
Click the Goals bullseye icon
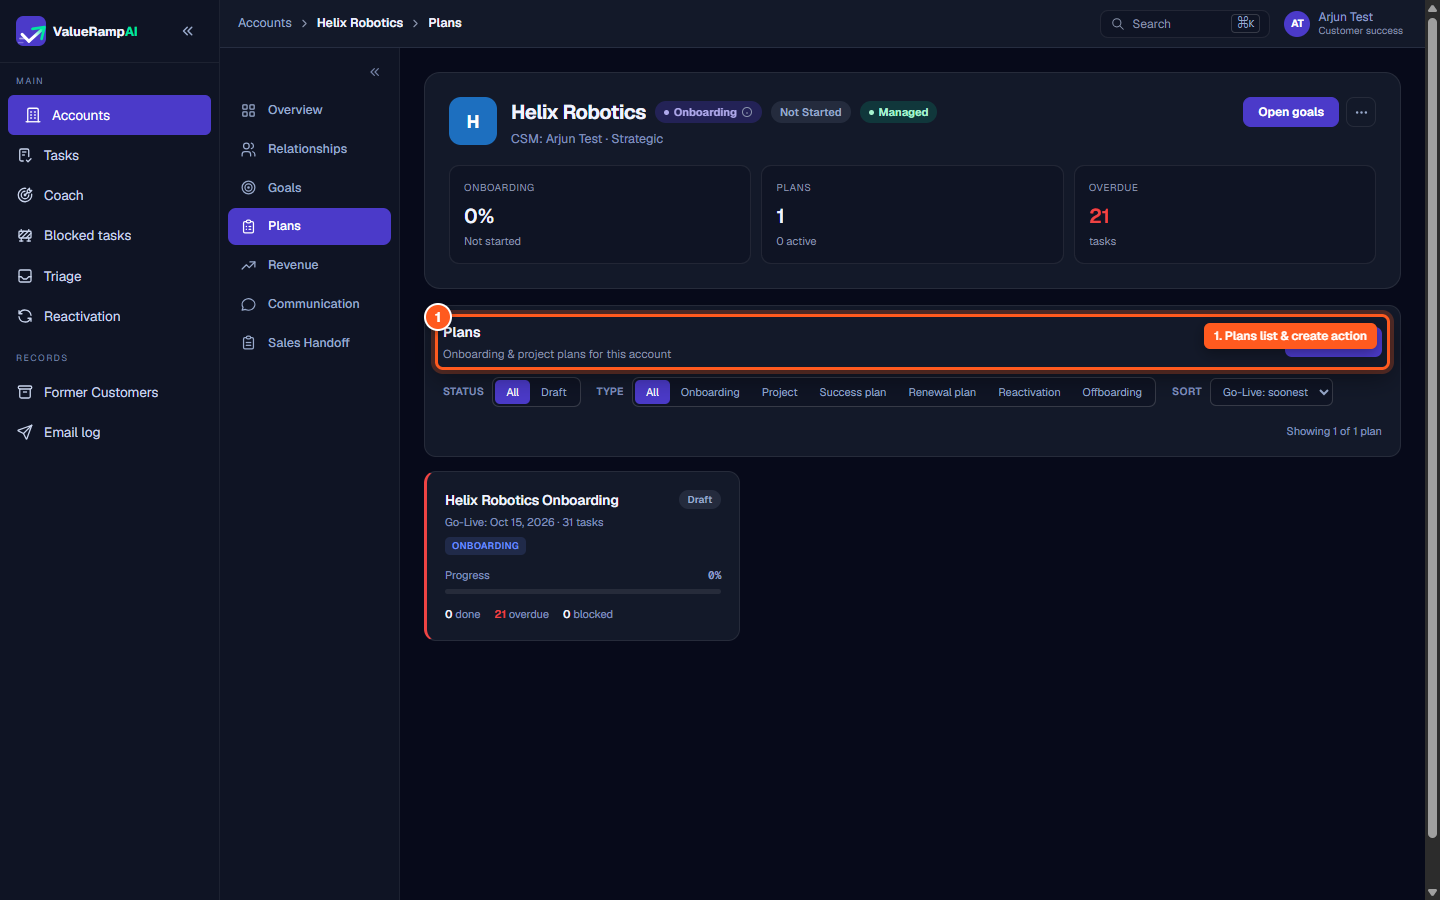[249, 188]
